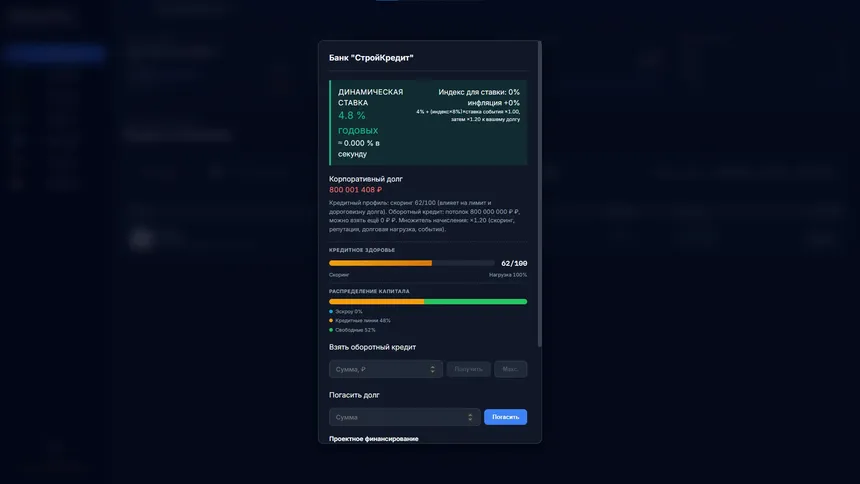The image size is (860, 484).
Task: Click the green Свободные legend dot
Action: (331, 330)
